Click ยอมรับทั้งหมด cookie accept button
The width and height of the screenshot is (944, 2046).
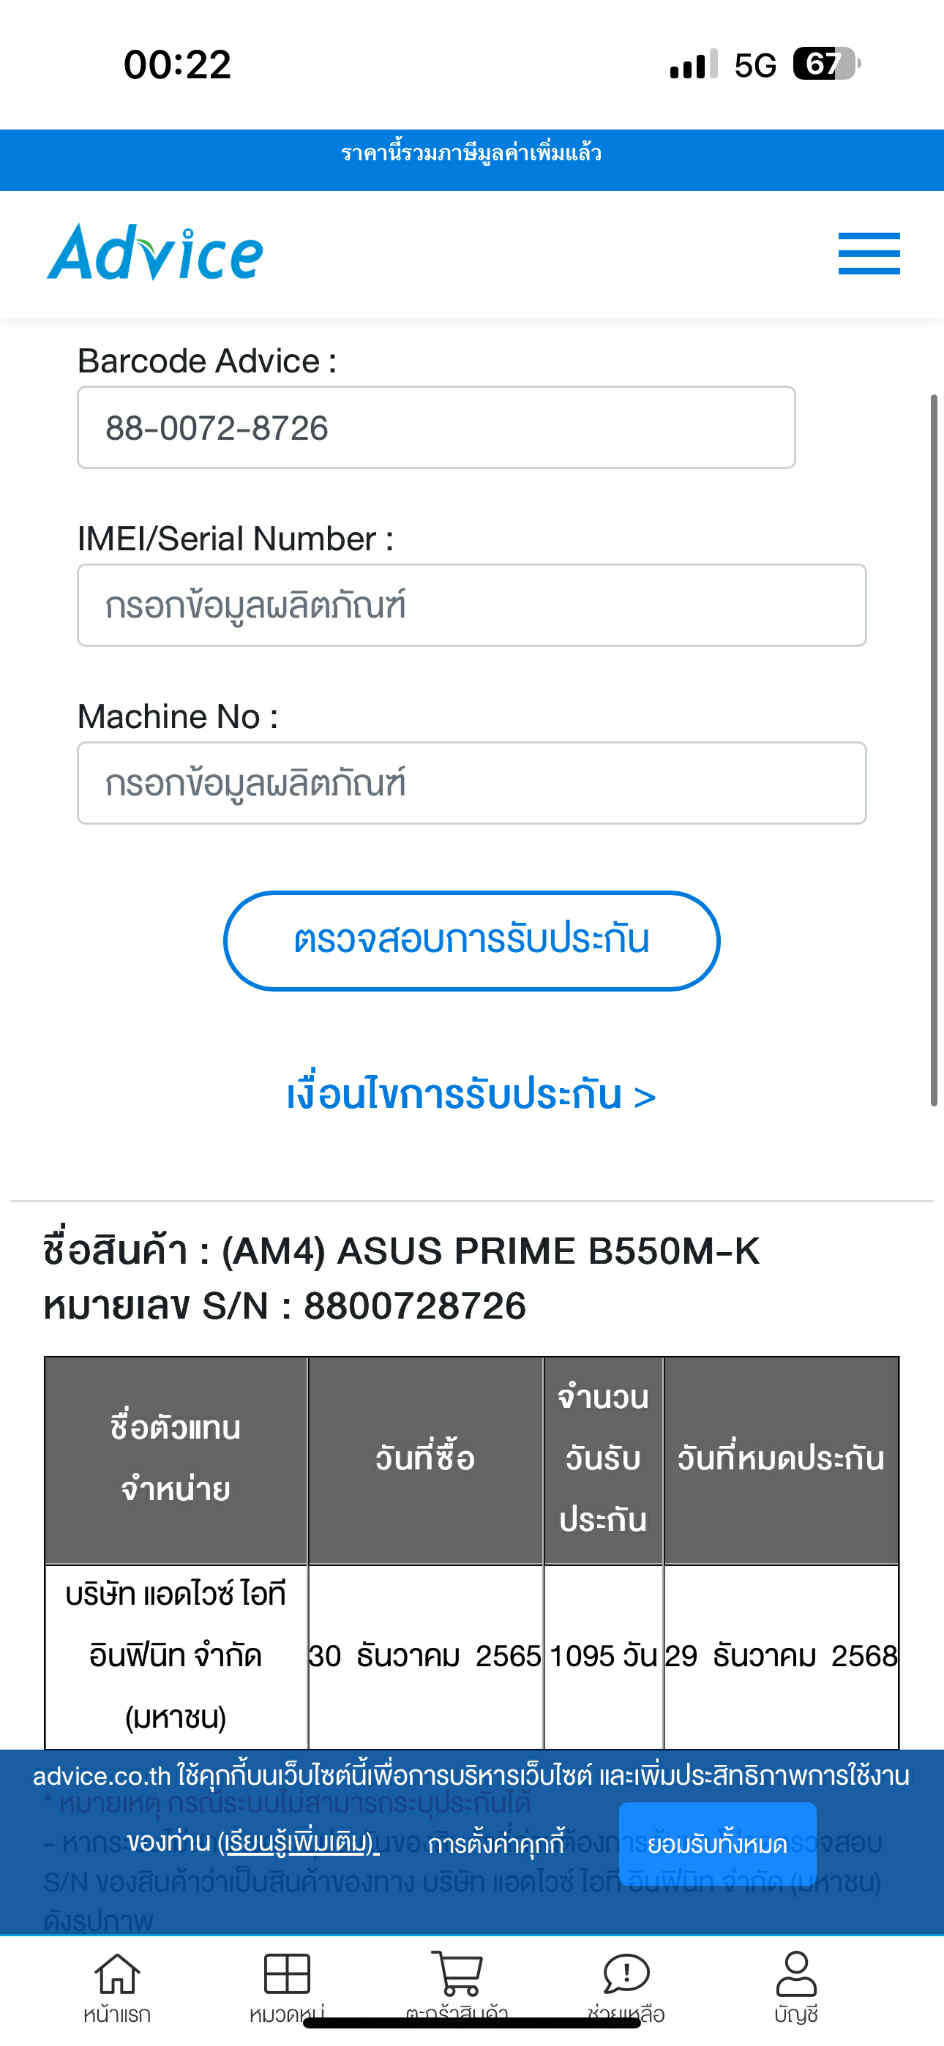click(717, 1843)
